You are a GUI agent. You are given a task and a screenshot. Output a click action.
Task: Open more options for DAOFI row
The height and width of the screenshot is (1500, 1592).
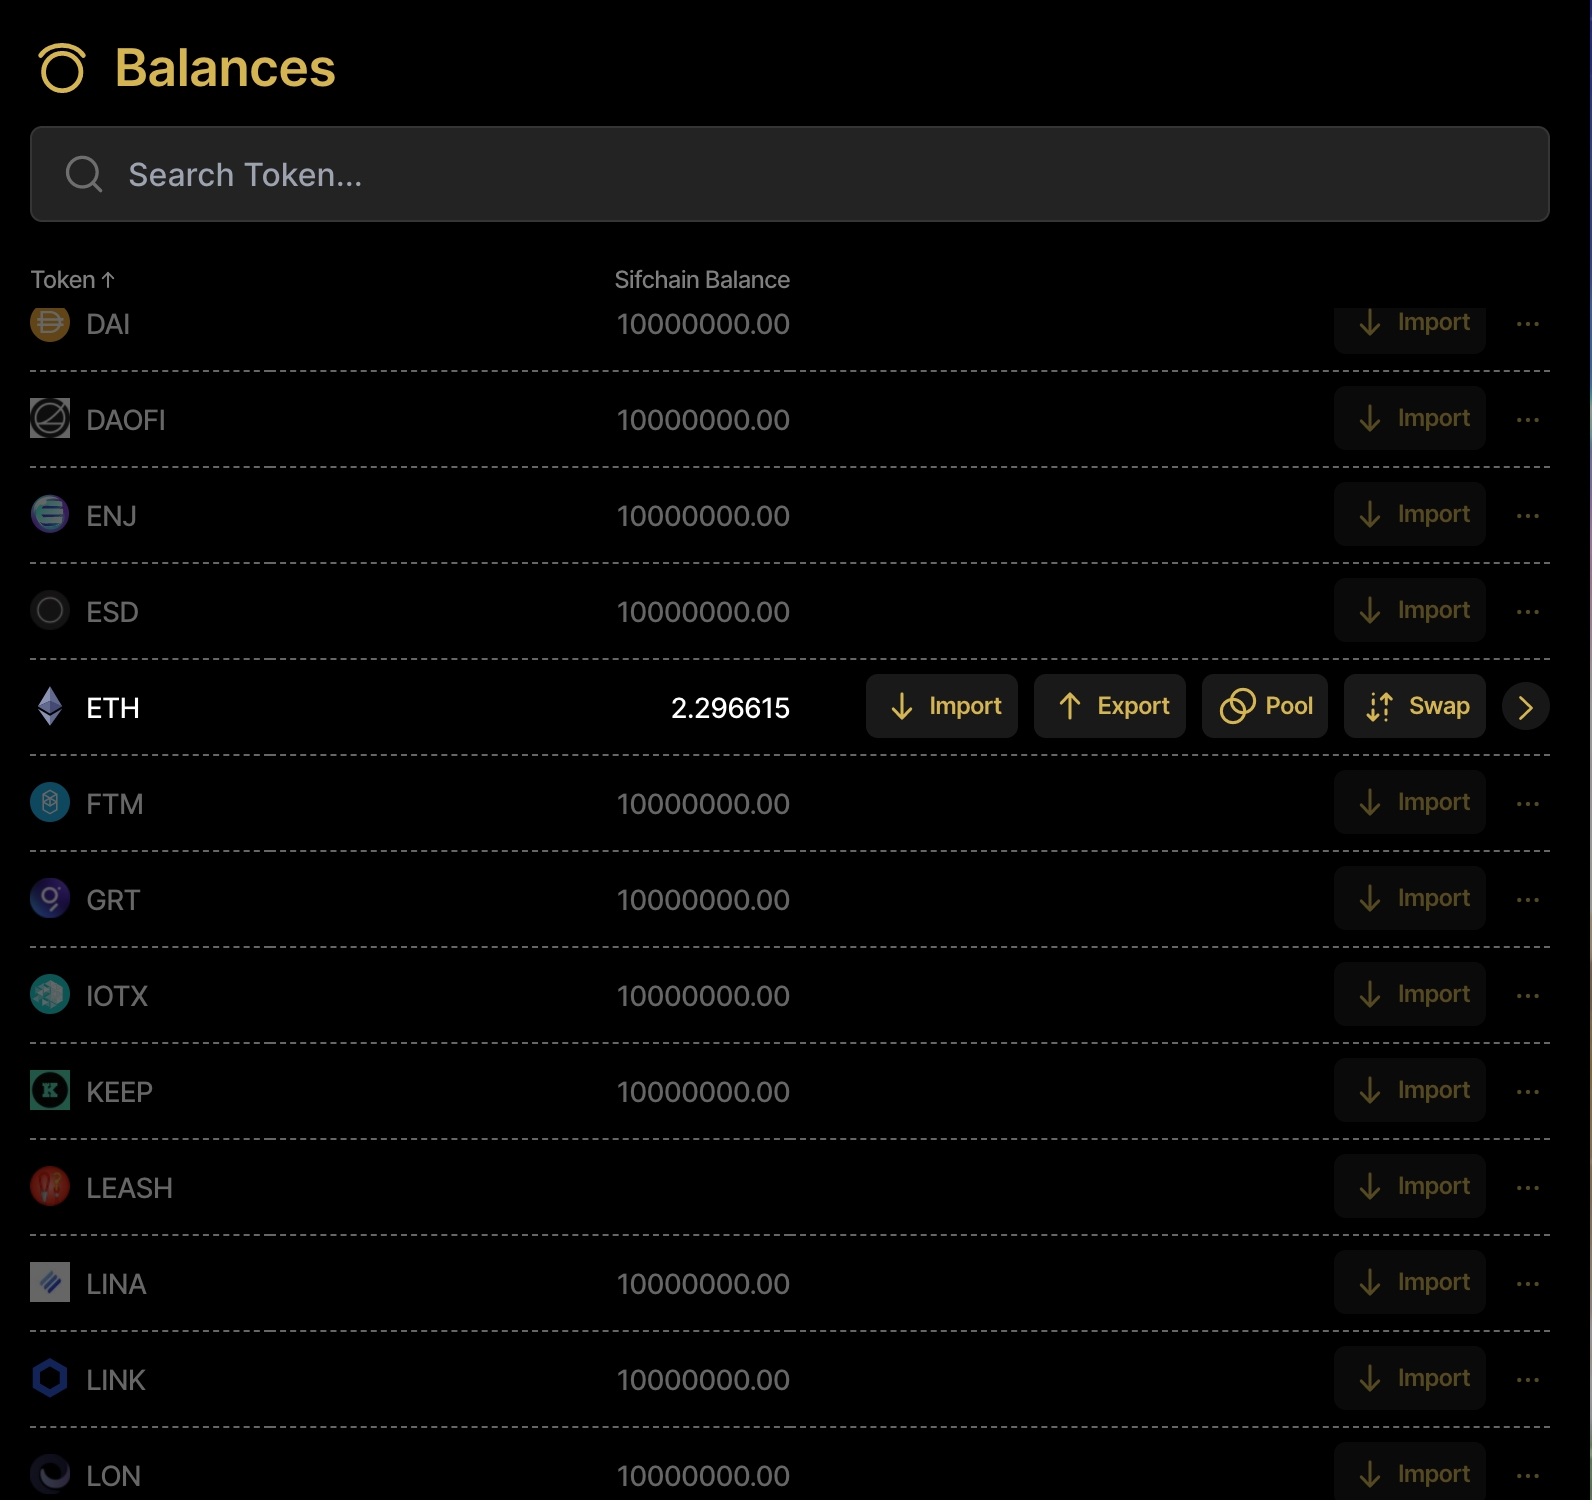click(1527, 420)
